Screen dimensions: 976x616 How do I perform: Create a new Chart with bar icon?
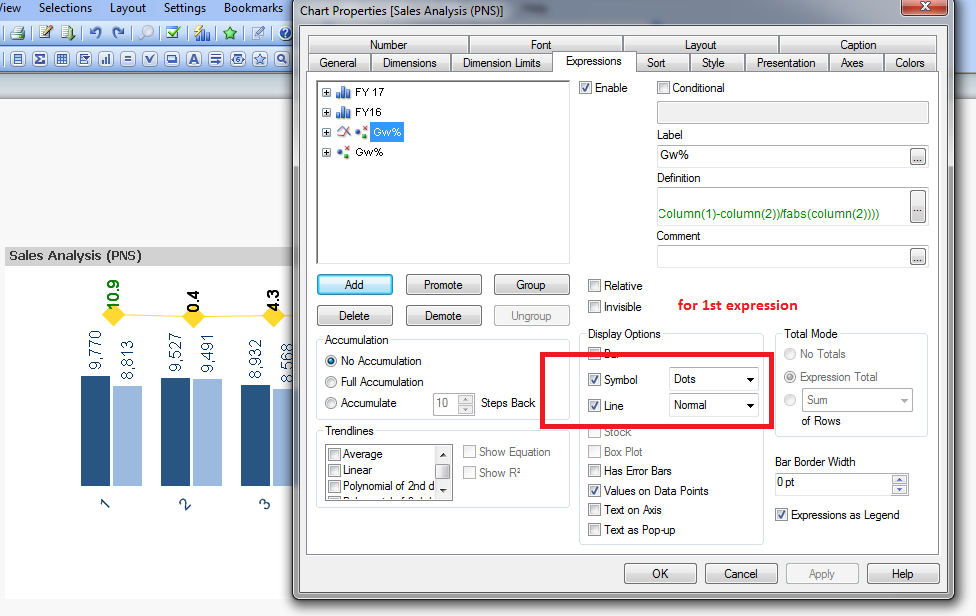[x=106, y=59]
